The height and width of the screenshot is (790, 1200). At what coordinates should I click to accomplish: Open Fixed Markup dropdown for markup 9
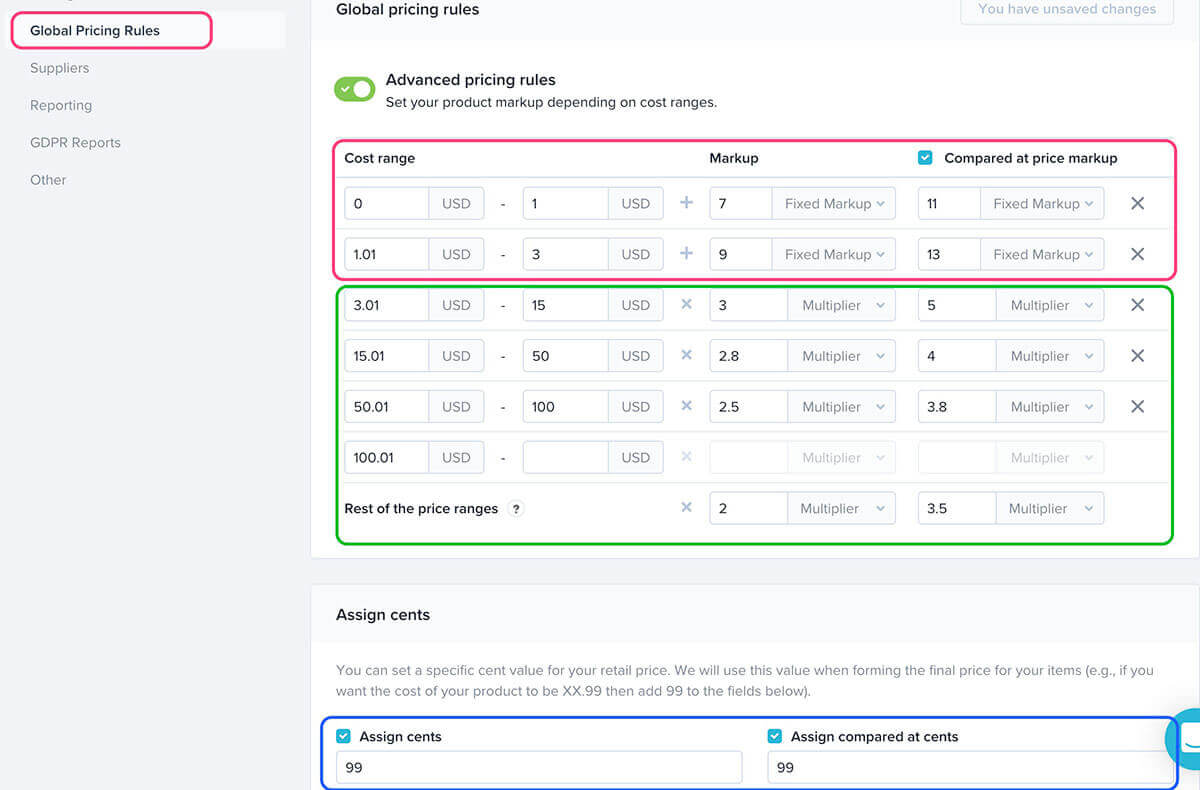pyautogui.click(x=834, y=254)
